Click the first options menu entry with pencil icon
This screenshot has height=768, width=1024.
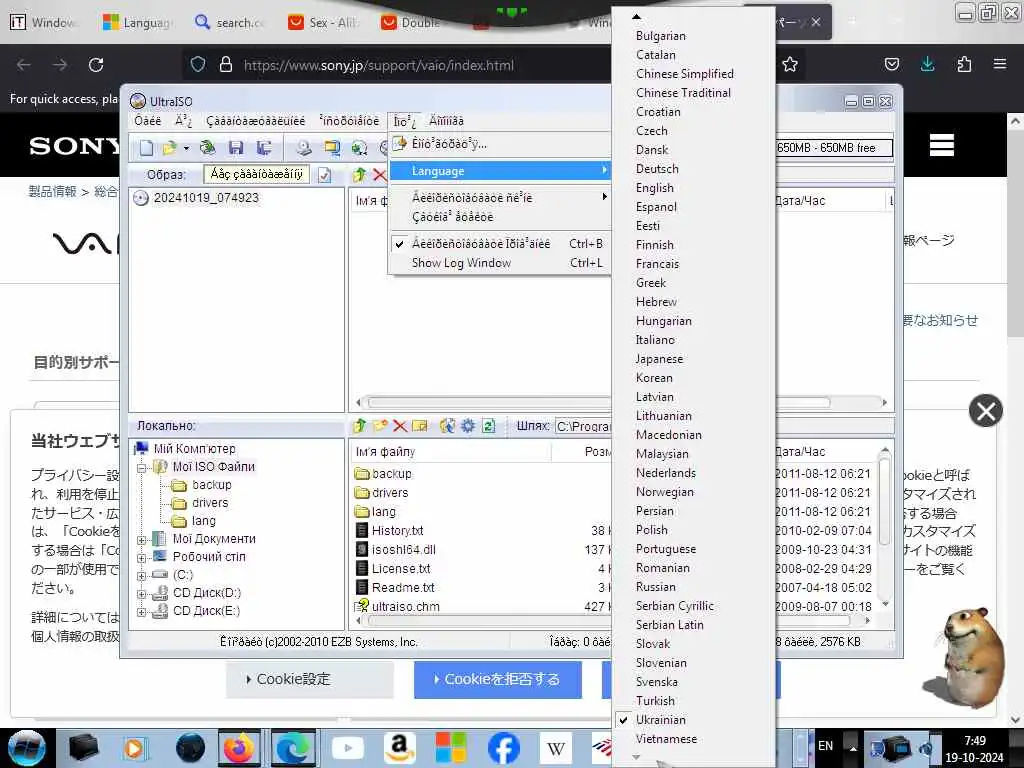click(x=500, y=144)
